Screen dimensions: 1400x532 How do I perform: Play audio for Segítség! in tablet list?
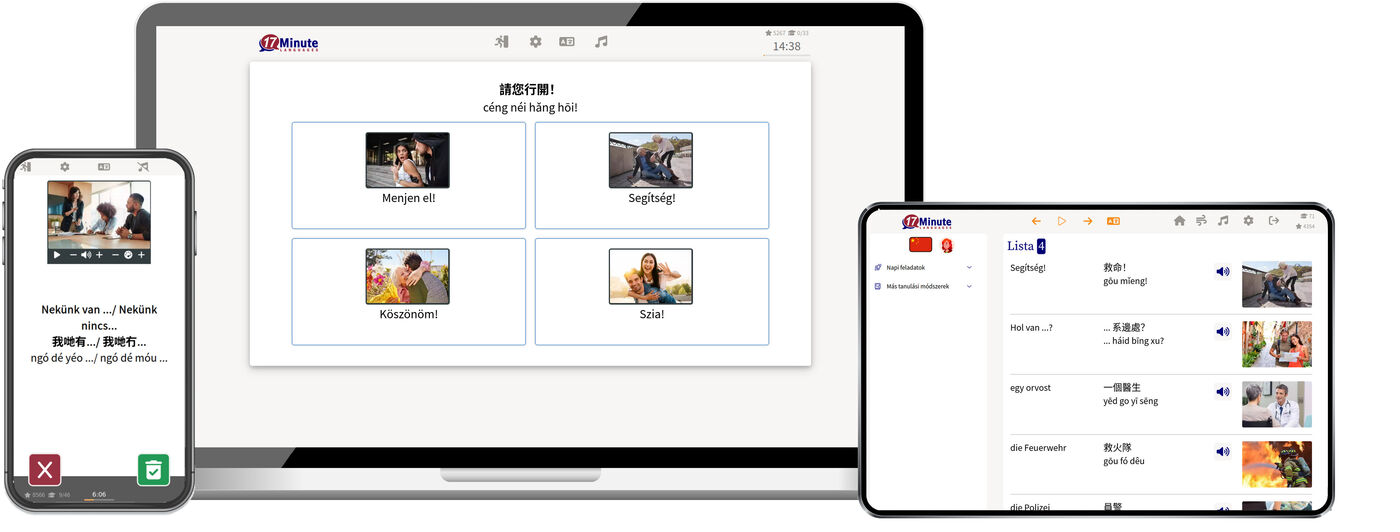[1222, 271]
